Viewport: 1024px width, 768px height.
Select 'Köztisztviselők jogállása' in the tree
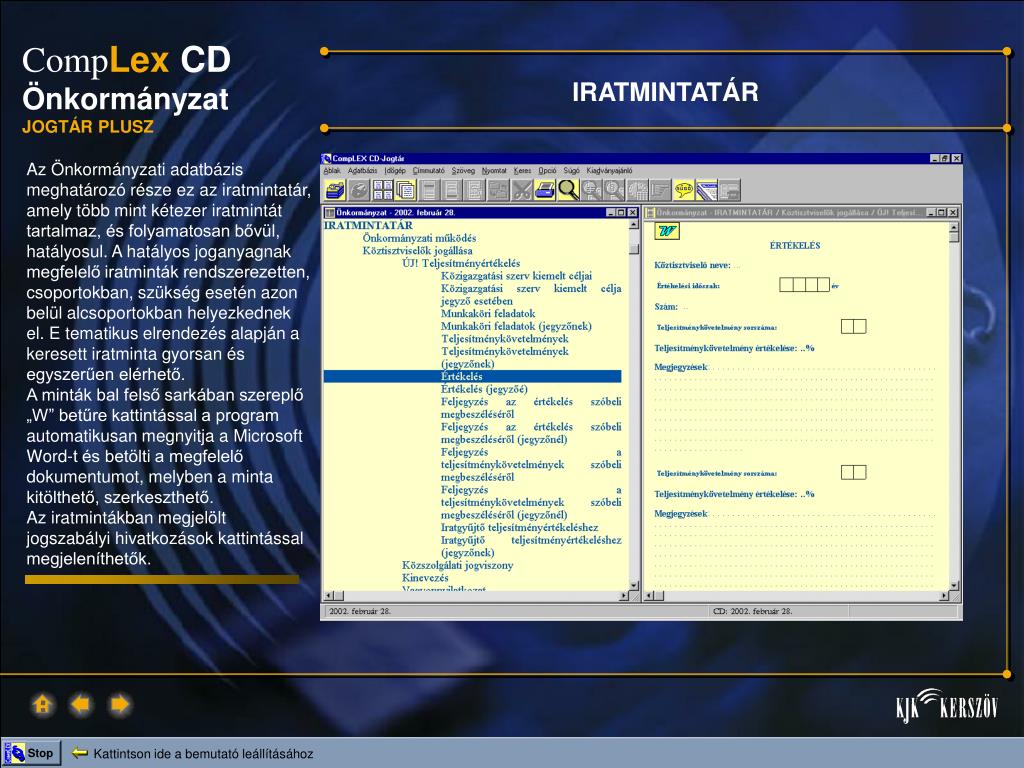[417, 250]
